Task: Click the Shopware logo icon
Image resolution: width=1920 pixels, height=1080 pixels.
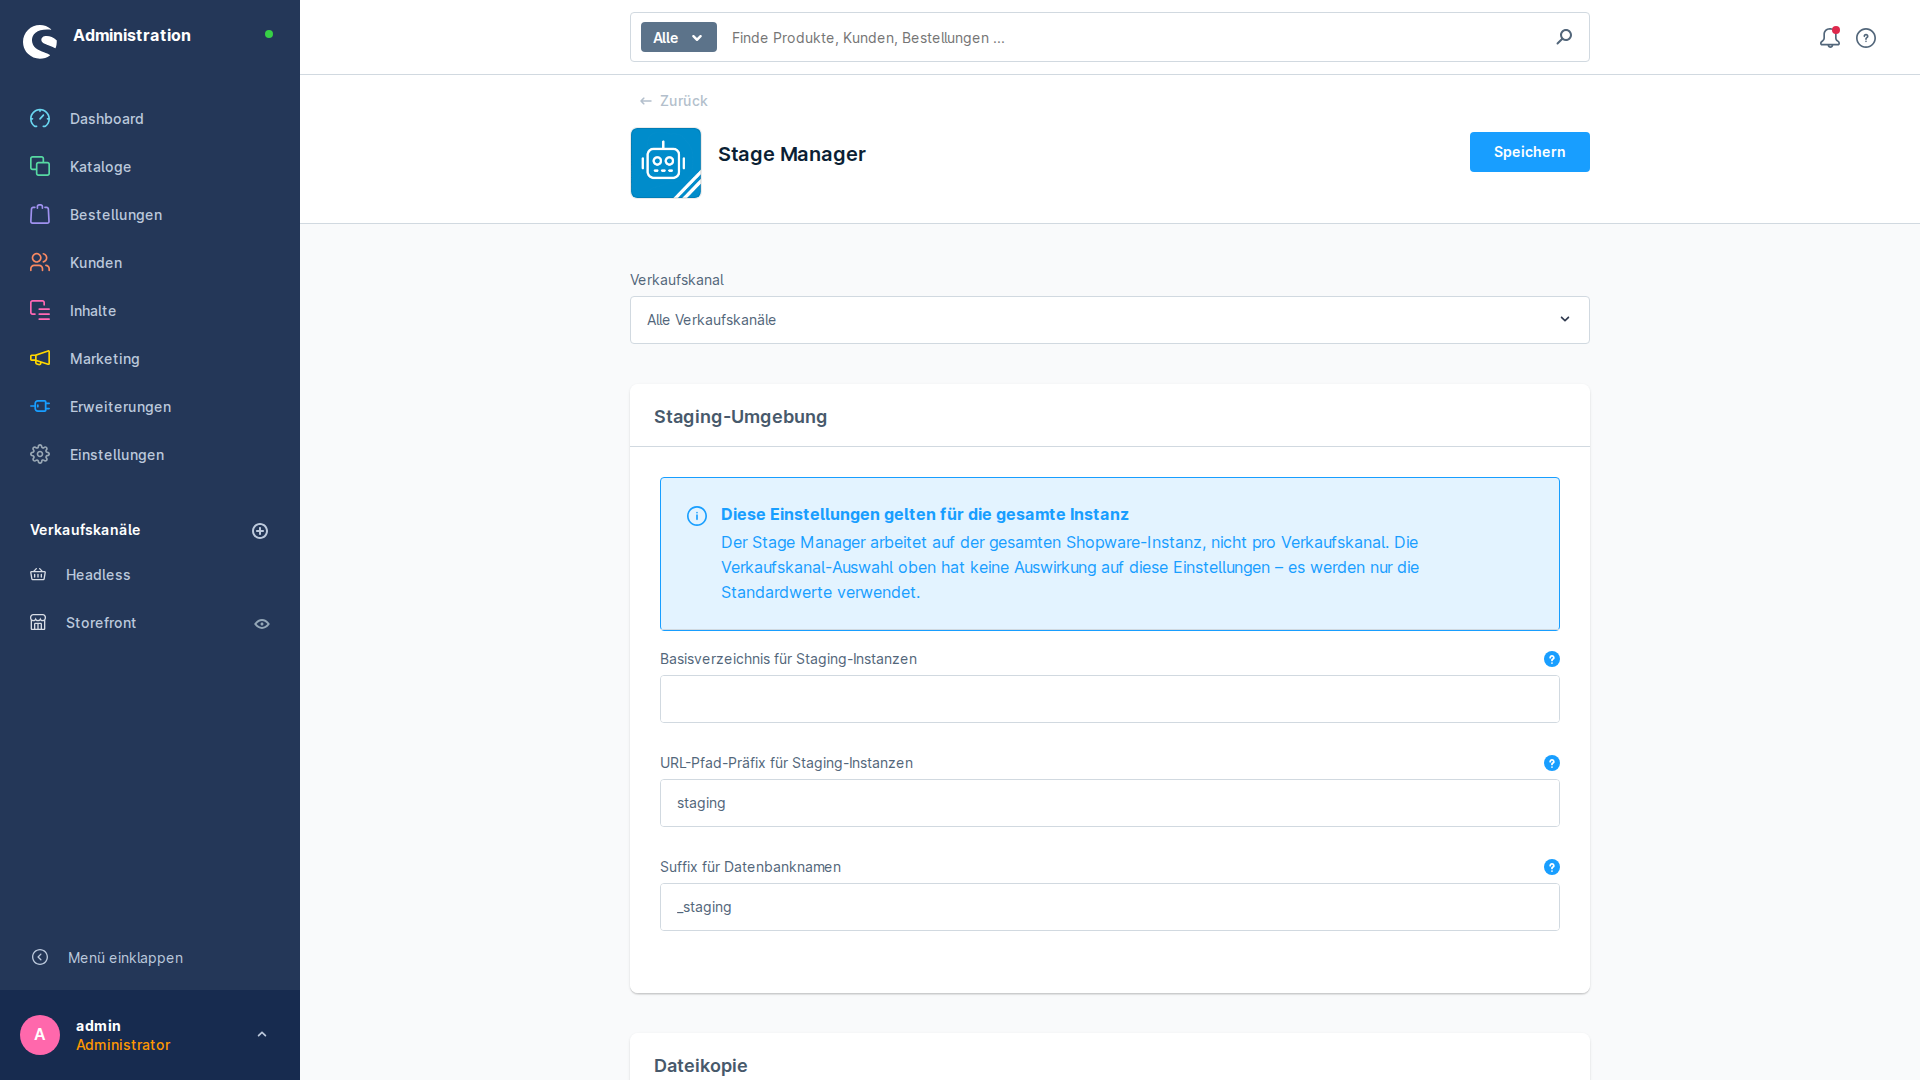Action: click(x=40, y=41)
